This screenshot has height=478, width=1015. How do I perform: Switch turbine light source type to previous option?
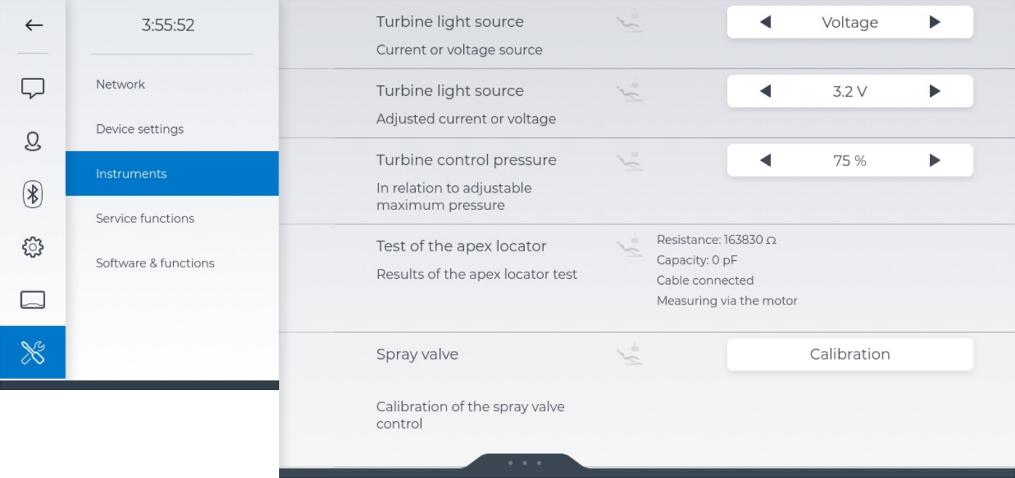point(765,22)
